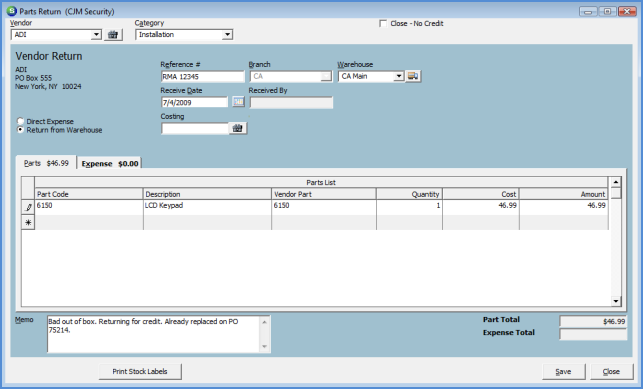Switch to the Parts $46.99 tab
Image resolution: width=643 pixels, height=389 pixels.
click(46, 163)
